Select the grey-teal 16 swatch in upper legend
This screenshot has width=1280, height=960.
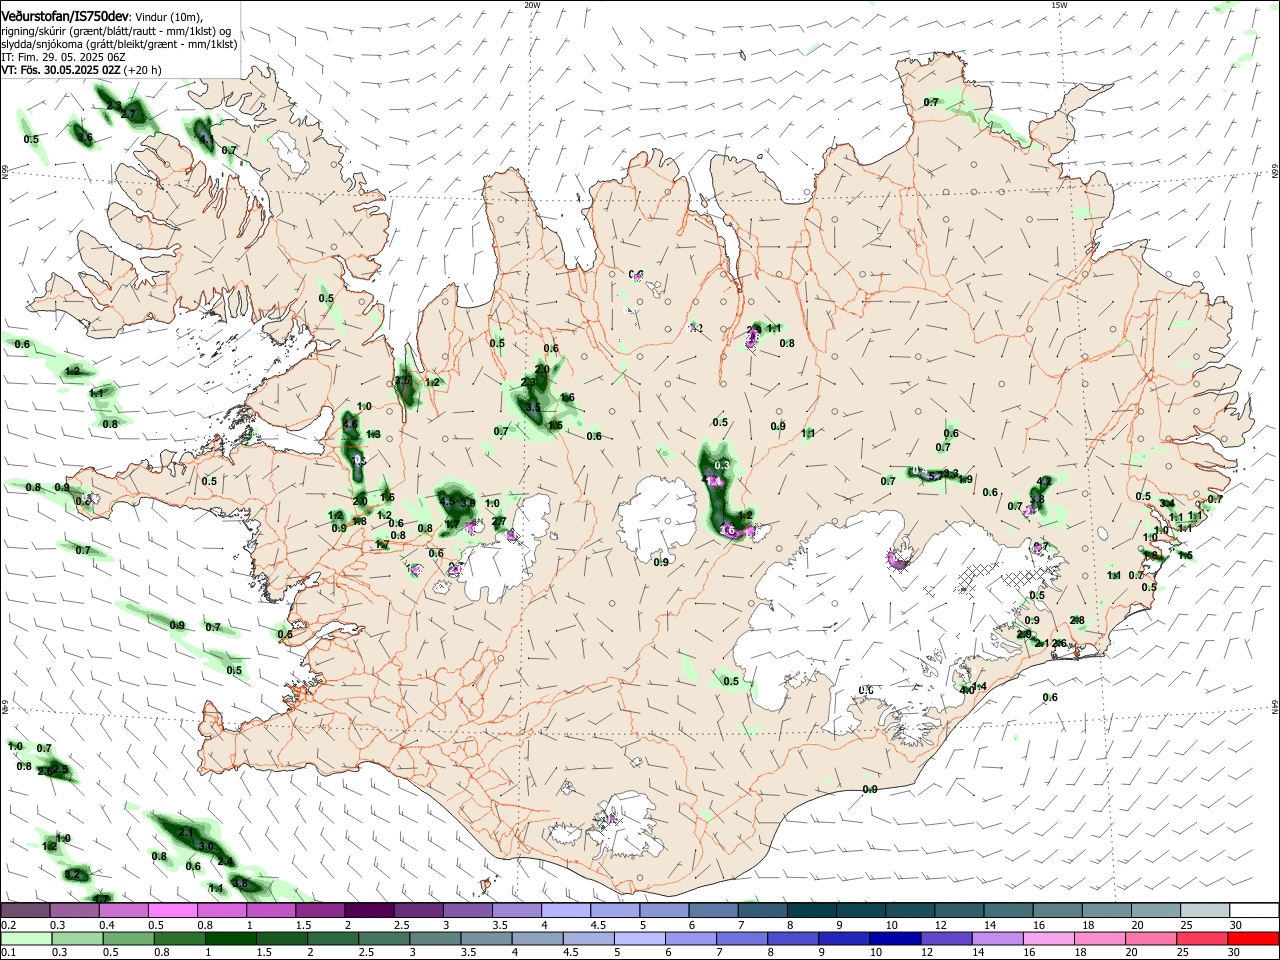click(1057, 910)
